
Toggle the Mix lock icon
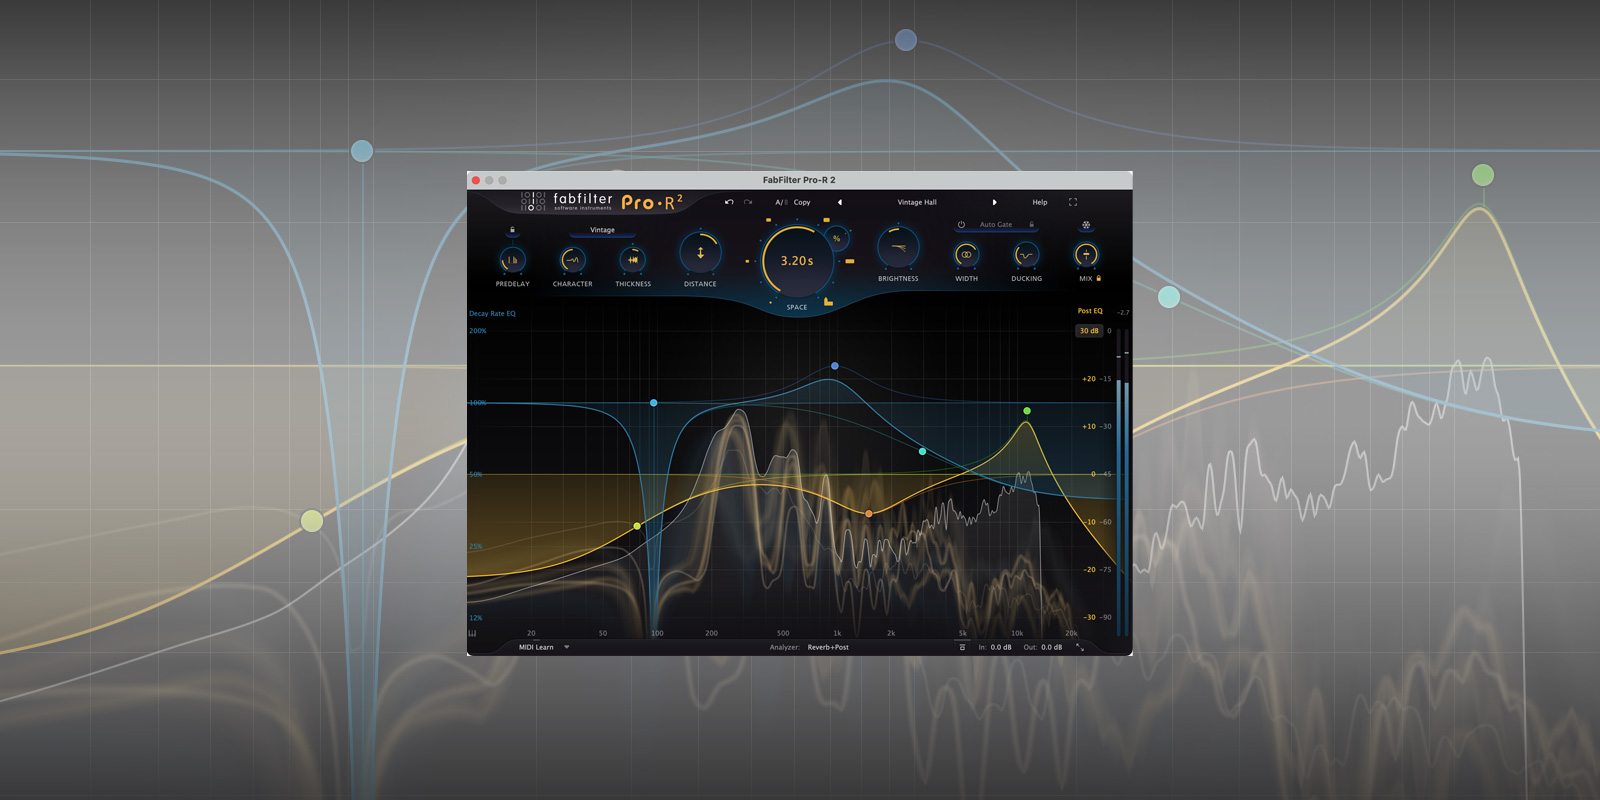[x=1099, y=279]
